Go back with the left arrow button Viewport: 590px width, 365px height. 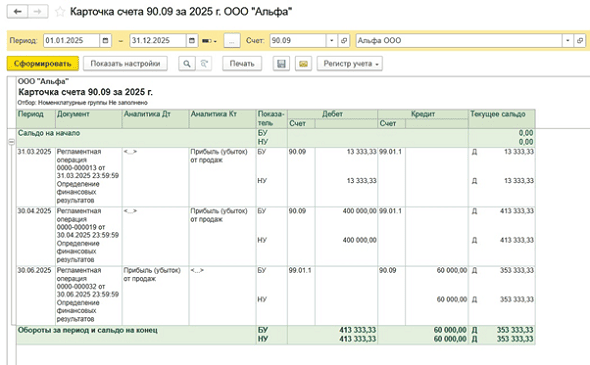click(x=17, y=11)
